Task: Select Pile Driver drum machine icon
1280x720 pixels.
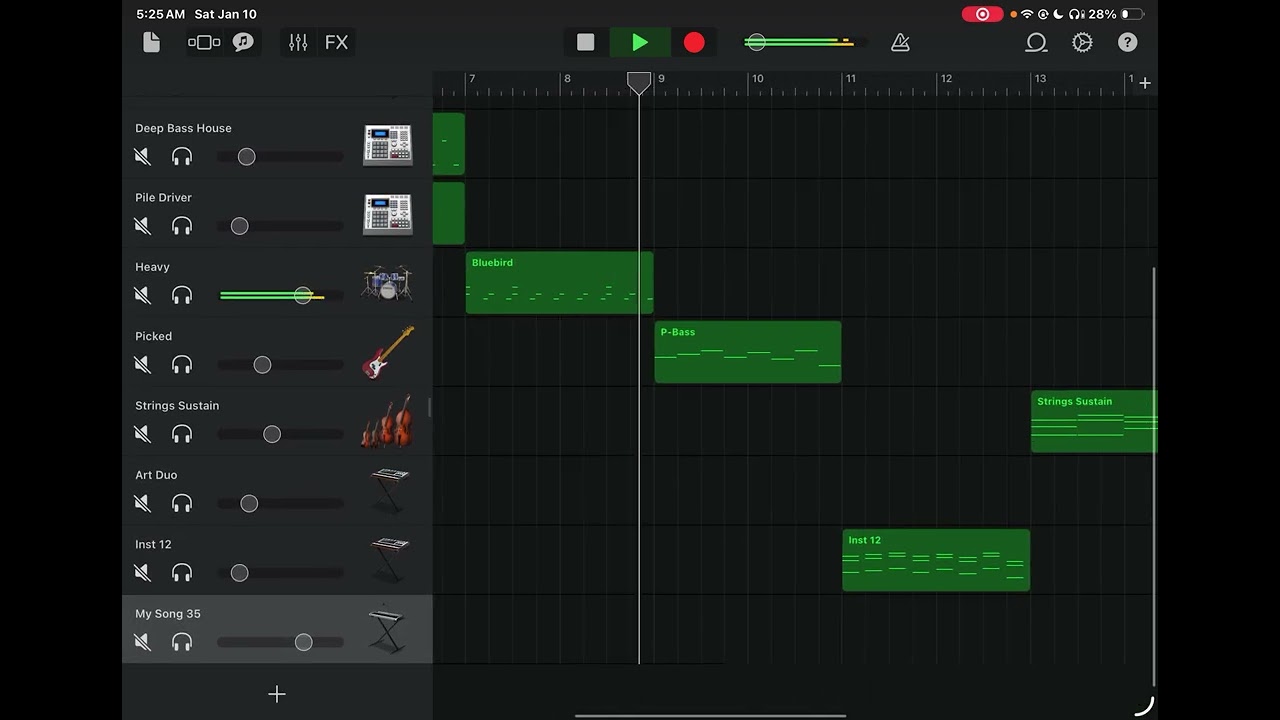Action: tap(388, 215)
